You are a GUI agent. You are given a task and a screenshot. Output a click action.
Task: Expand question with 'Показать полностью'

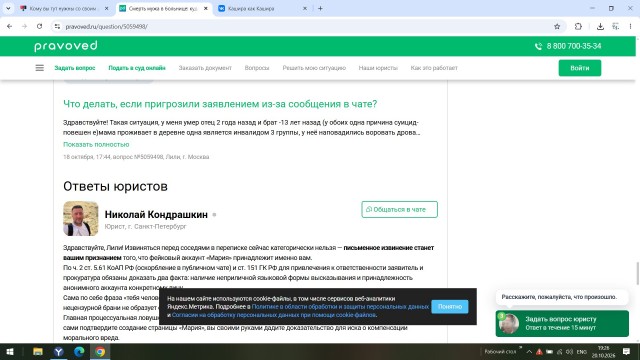coord(96,144)
